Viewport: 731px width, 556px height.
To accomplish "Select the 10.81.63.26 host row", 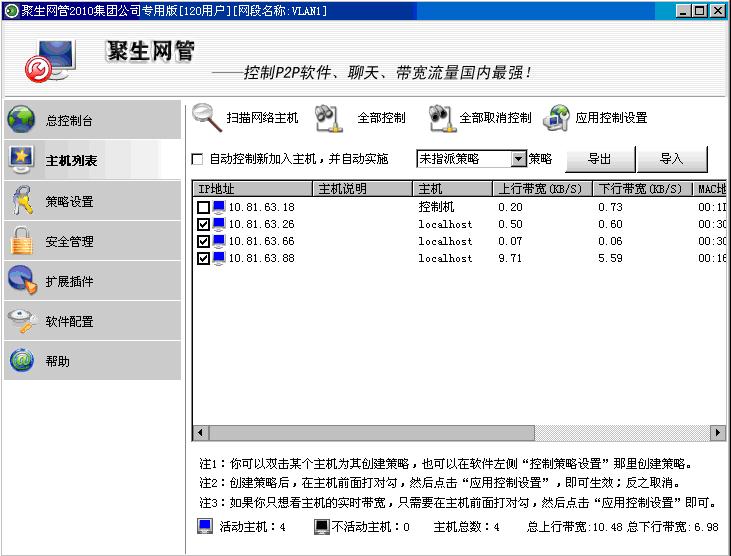I will (261, 225).
